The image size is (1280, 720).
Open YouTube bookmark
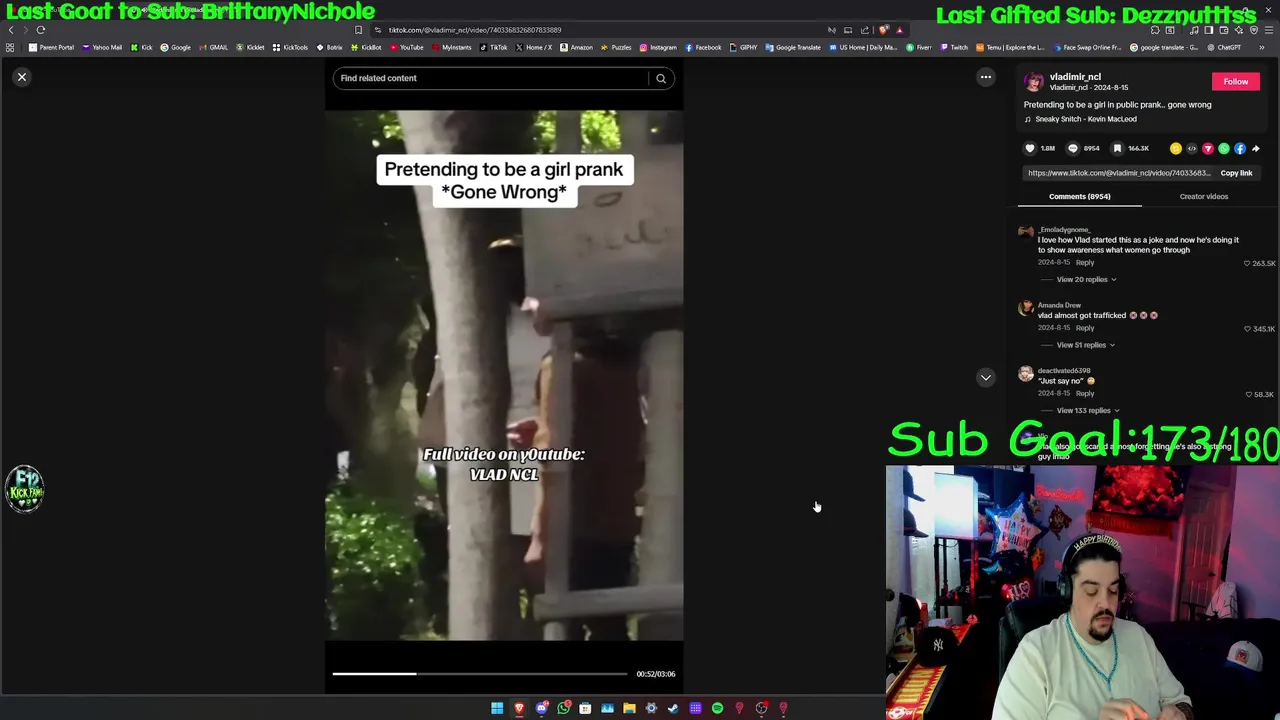(406, 47)
